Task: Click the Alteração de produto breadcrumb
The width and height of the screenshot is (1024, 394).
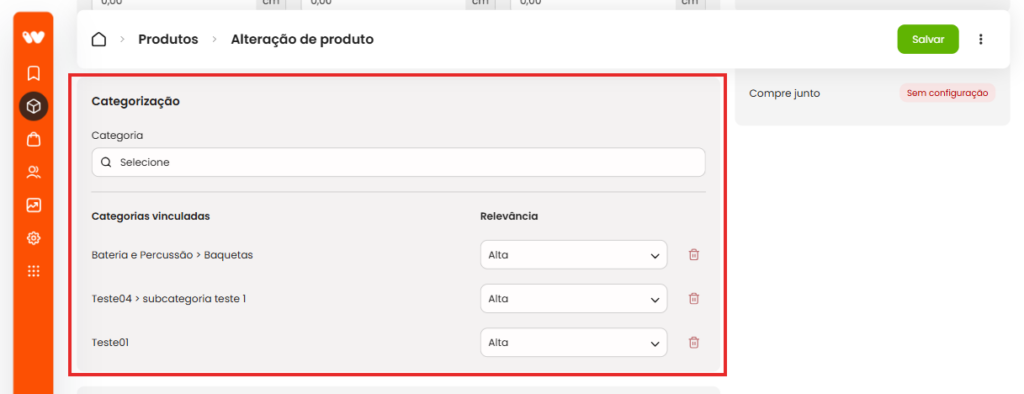Action: tap(302, 39)
